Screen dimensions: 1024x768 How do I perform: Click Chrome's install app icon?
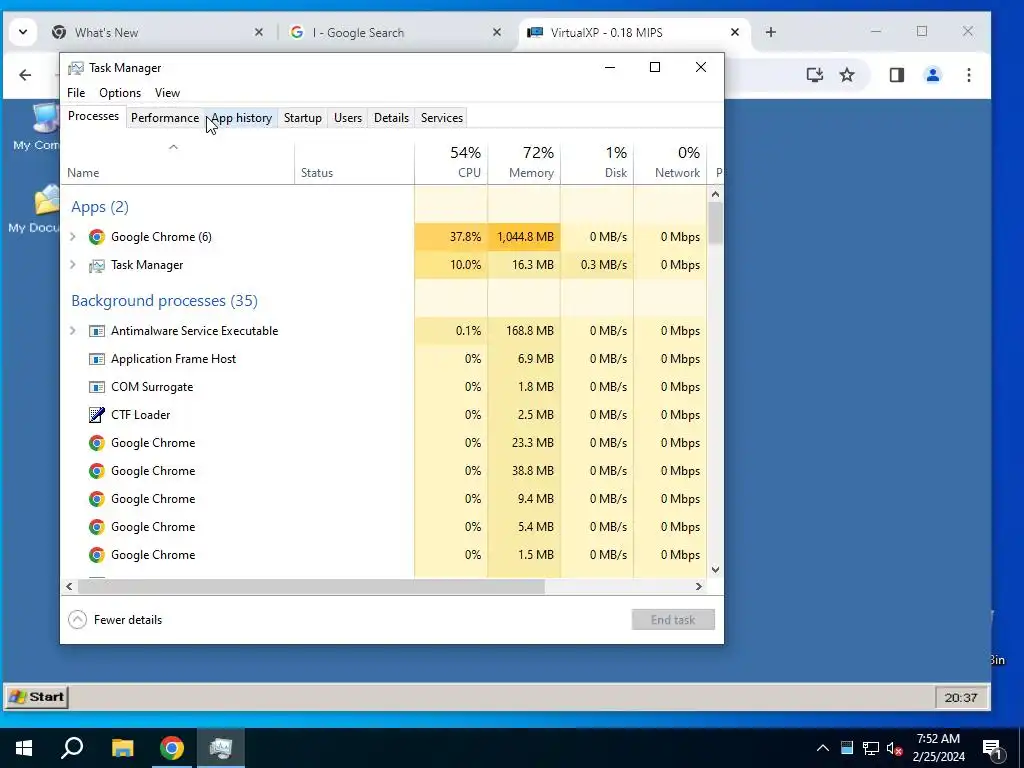pyautogui.click(x=814, y=75)
